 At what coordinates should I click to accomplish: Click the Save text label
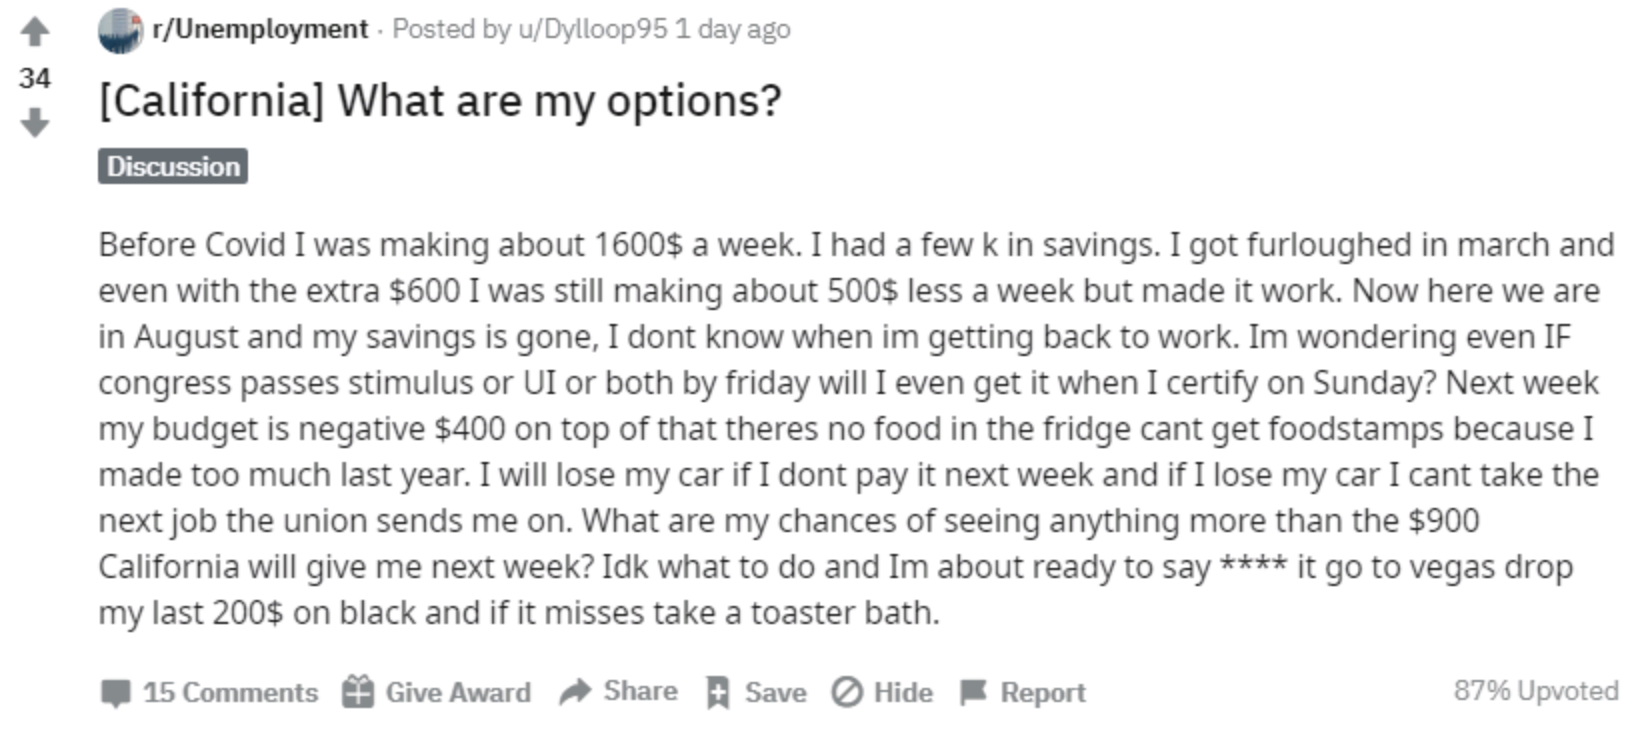(775, 692)
